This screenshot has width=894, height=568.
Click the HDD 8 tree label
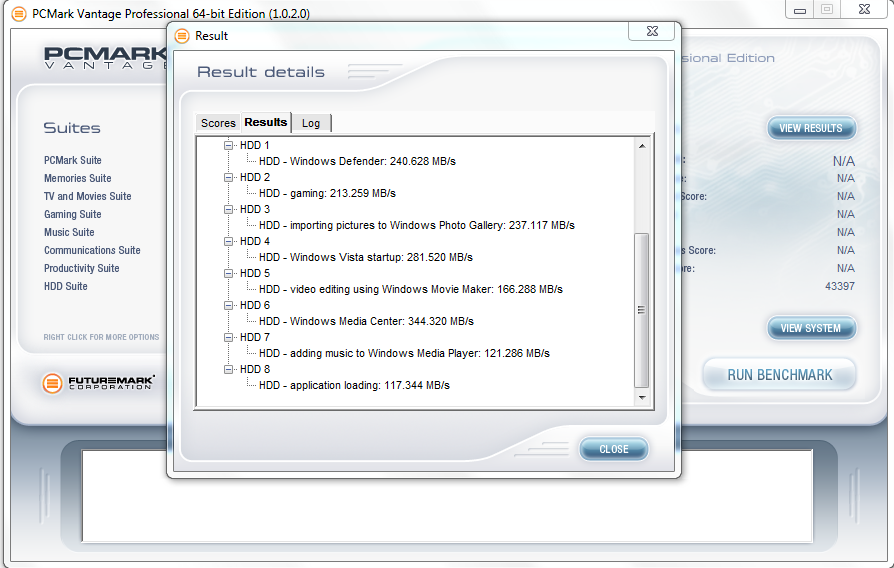coord(254,369)
